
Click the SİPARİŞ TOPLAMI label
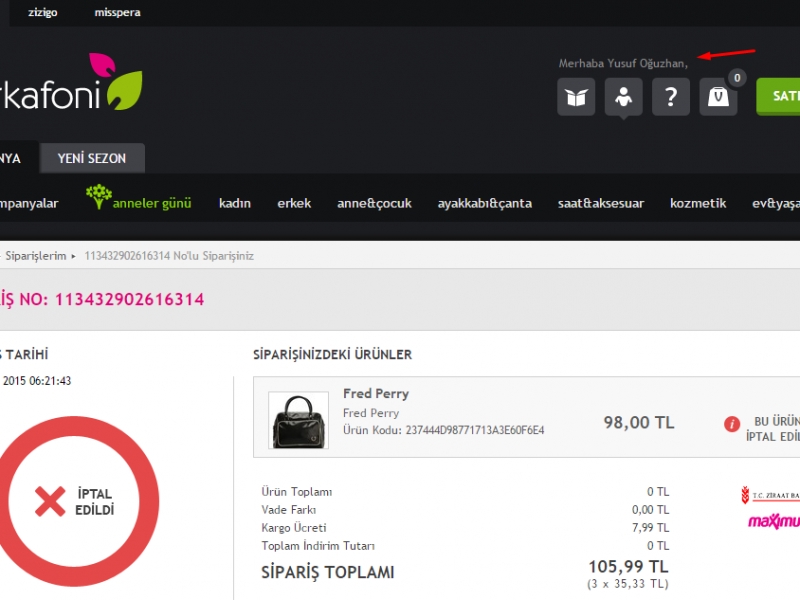pos(328,572)
